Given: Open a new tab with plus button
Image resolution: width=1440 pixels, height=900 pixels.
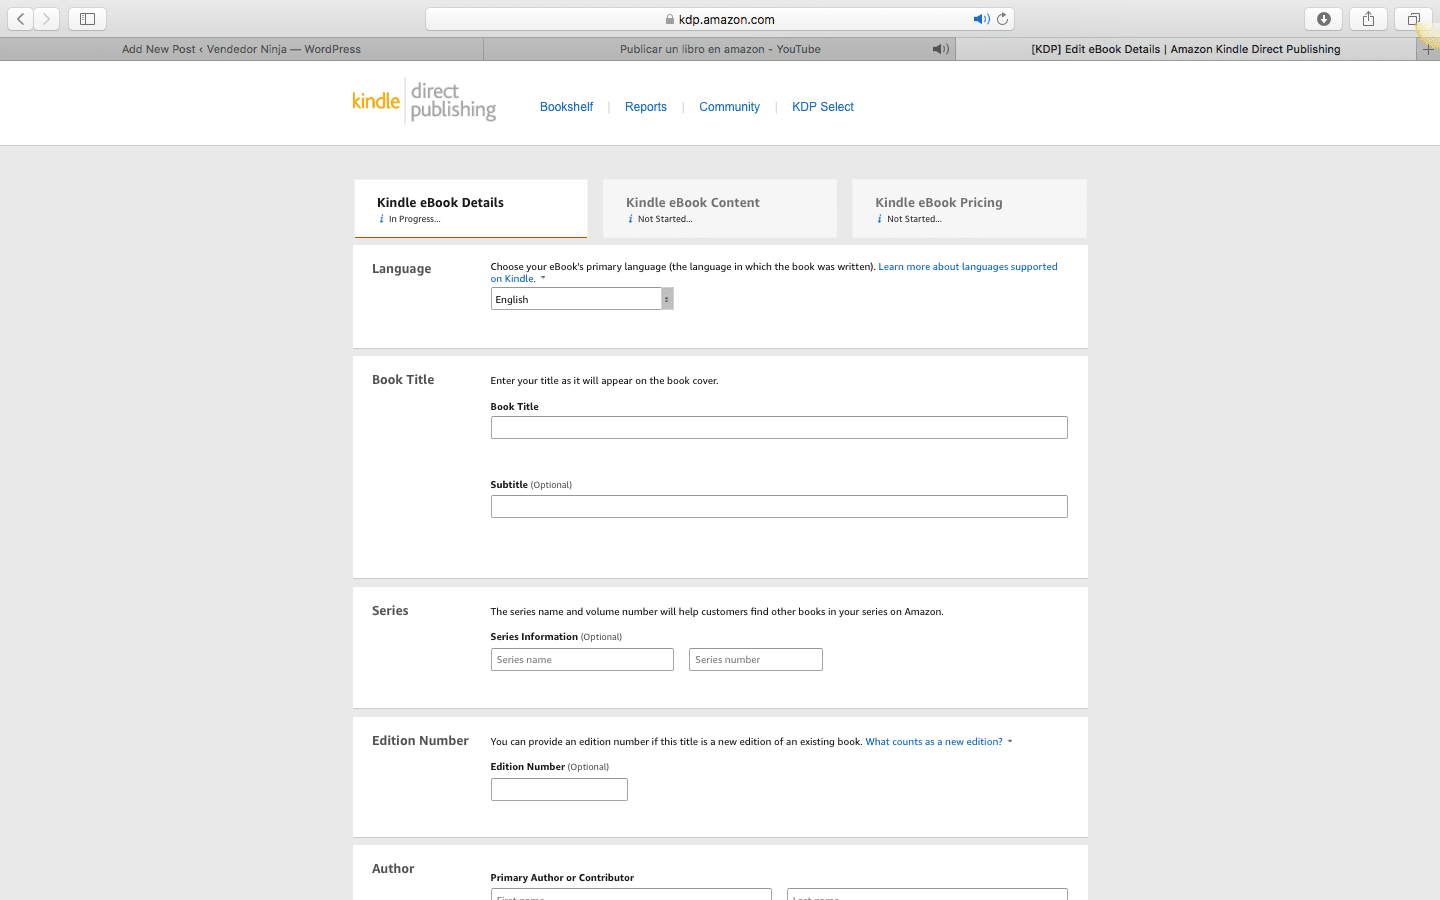Looking at the screenshot, I should [x=1428, y=49].
